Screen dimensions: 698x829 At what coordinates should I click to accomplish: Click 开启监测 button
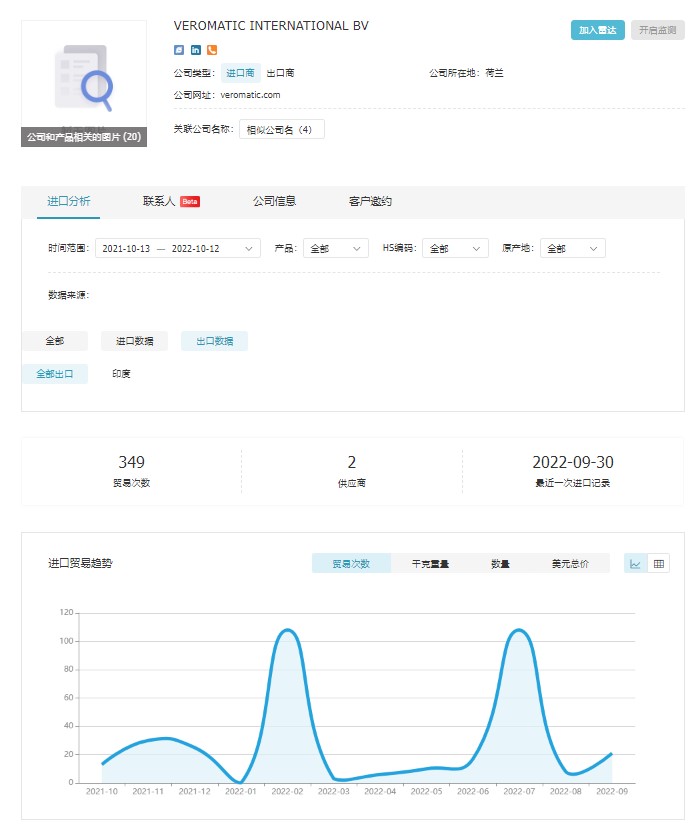[657, 30]
